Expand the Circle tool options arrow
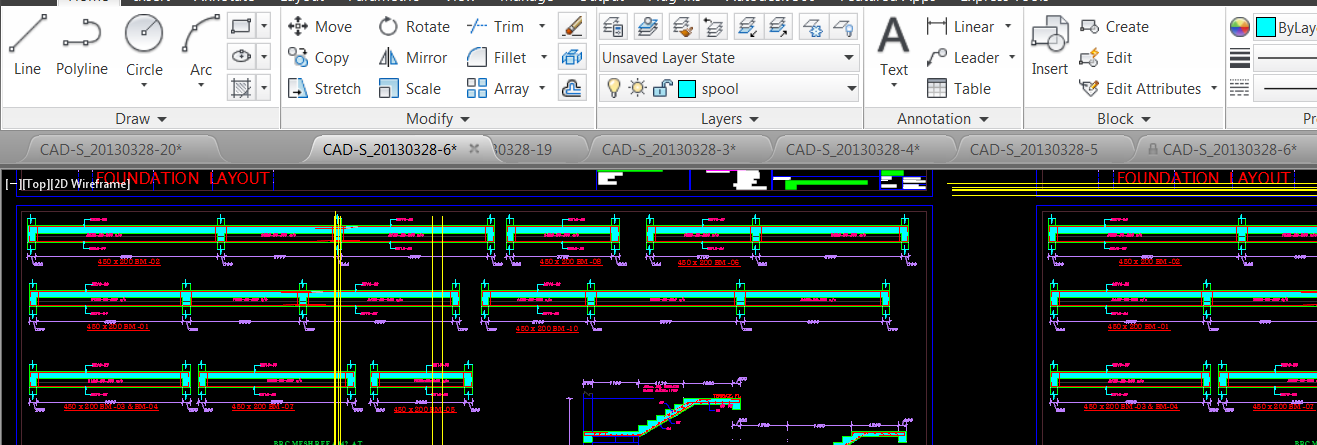Image resolution: width=1317 pixels, height=445 pixels. point(144,86)
